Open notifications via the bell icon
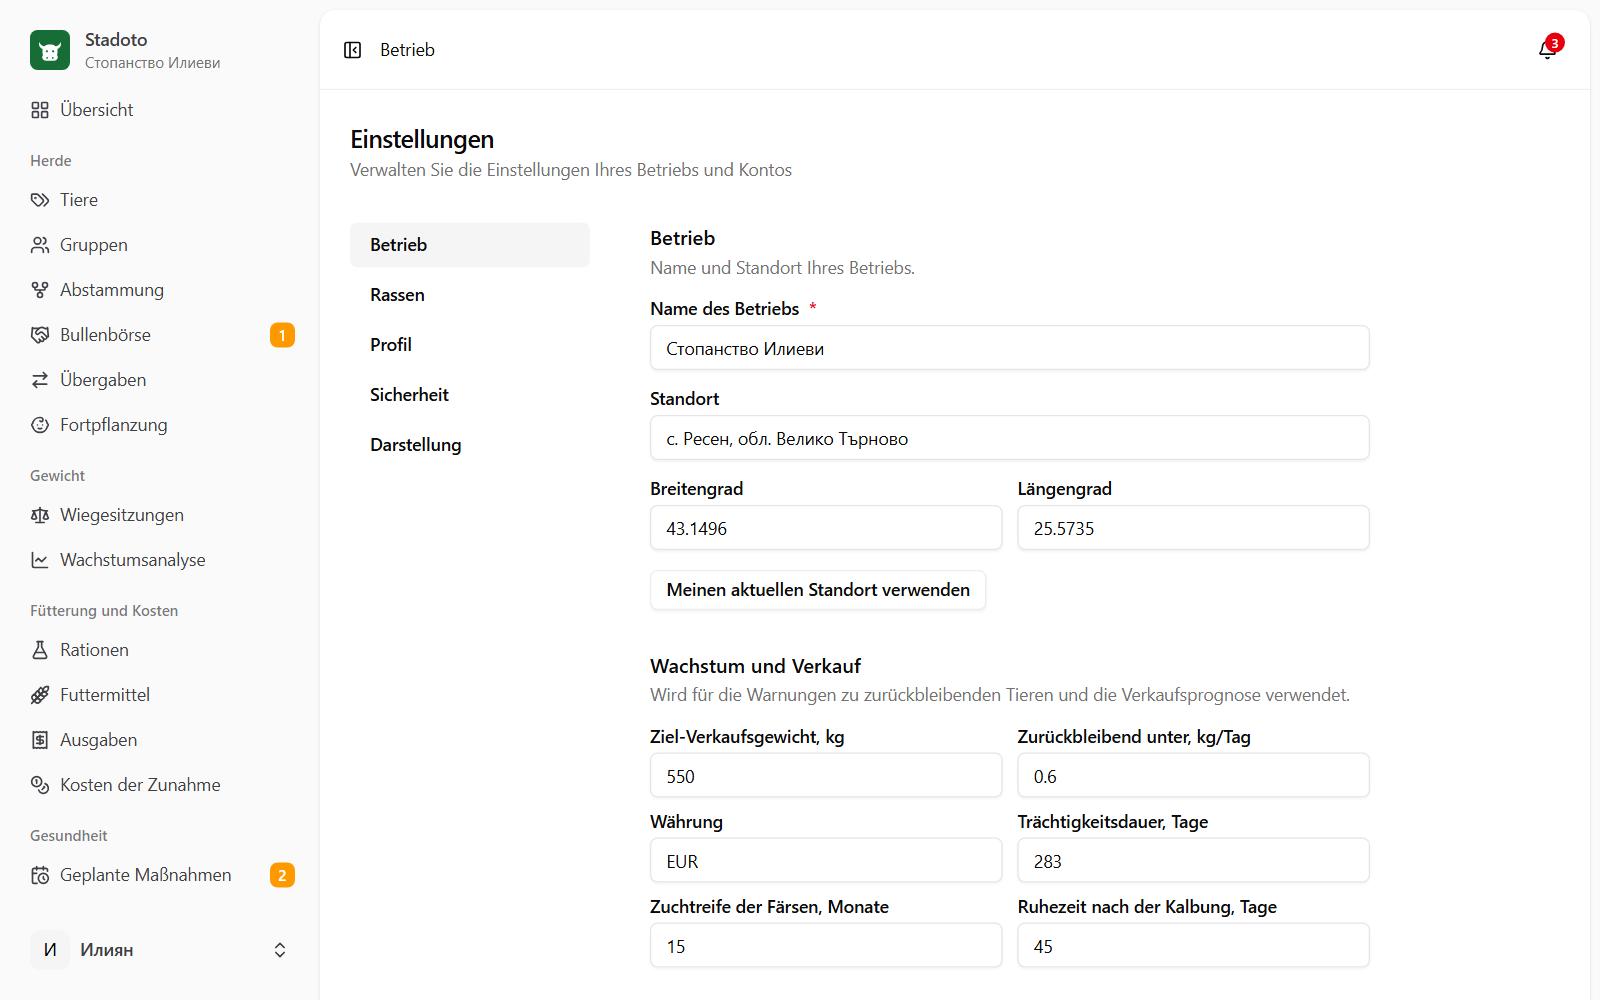The height and width of the screenshot is (1000, 1600). (x=1547, y=50)
